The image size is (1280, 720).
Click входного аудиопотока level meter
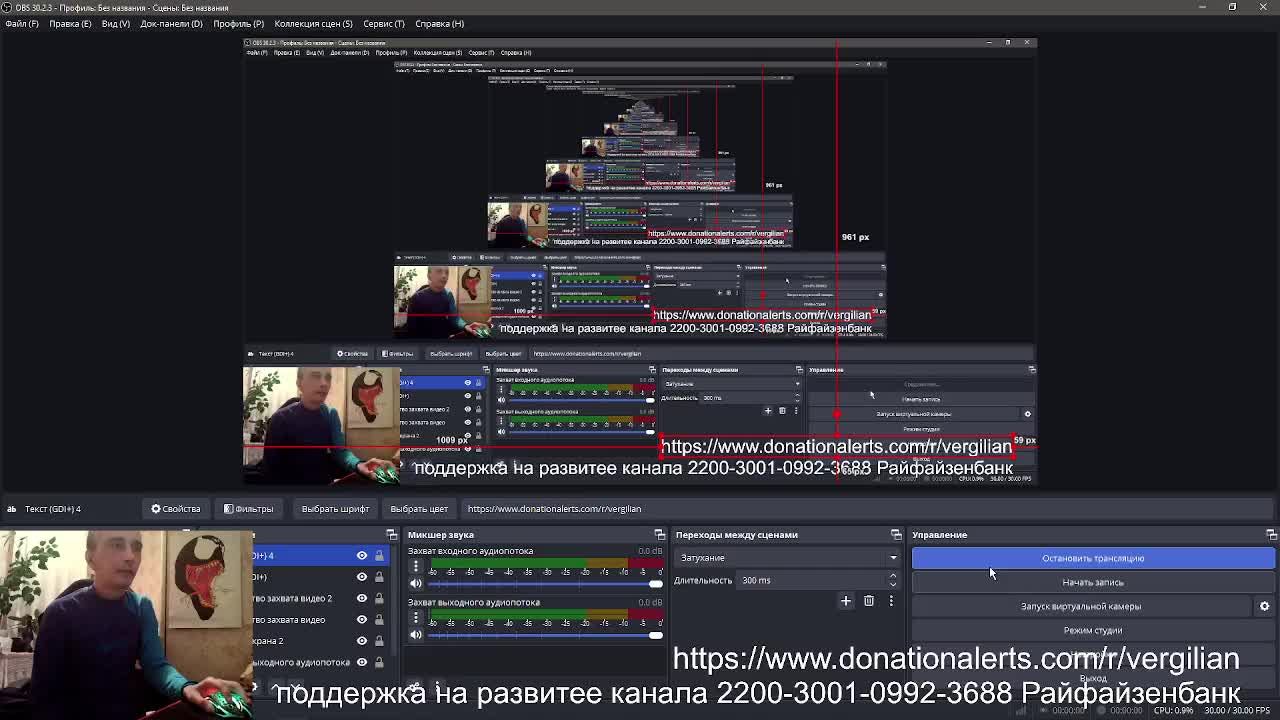point(546,565)
